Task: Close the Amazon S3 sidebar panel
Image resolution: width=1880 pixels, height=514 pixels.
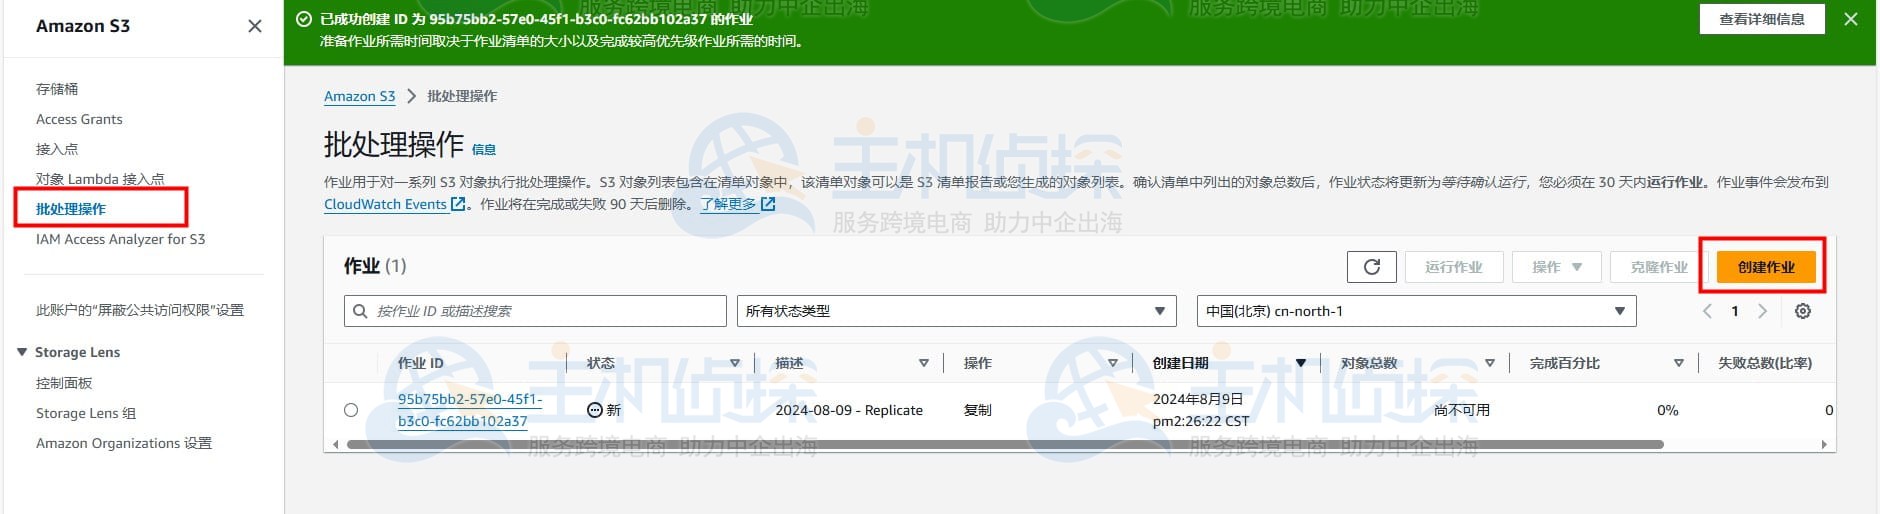Action: coord(255,26)
